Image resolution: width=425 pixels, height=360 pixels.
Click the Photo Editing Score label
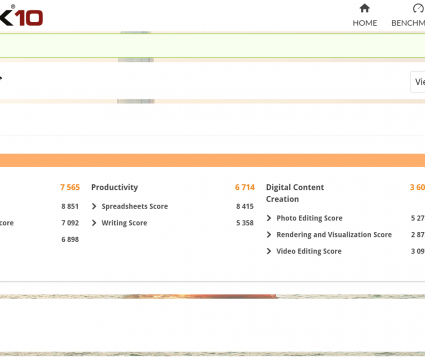[309, 218]
